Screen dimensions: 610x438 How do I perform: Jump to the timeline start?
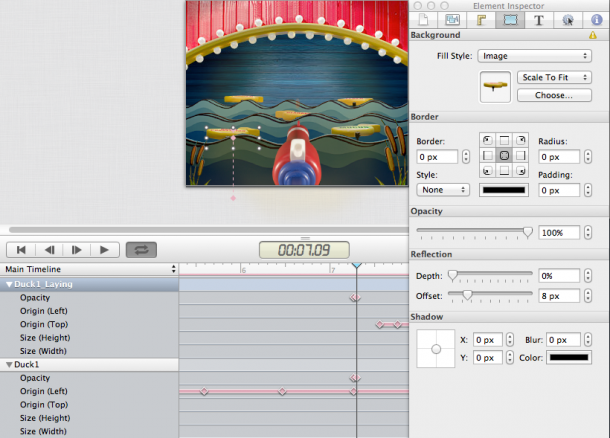pyautogui.click(x=20, y=250)
